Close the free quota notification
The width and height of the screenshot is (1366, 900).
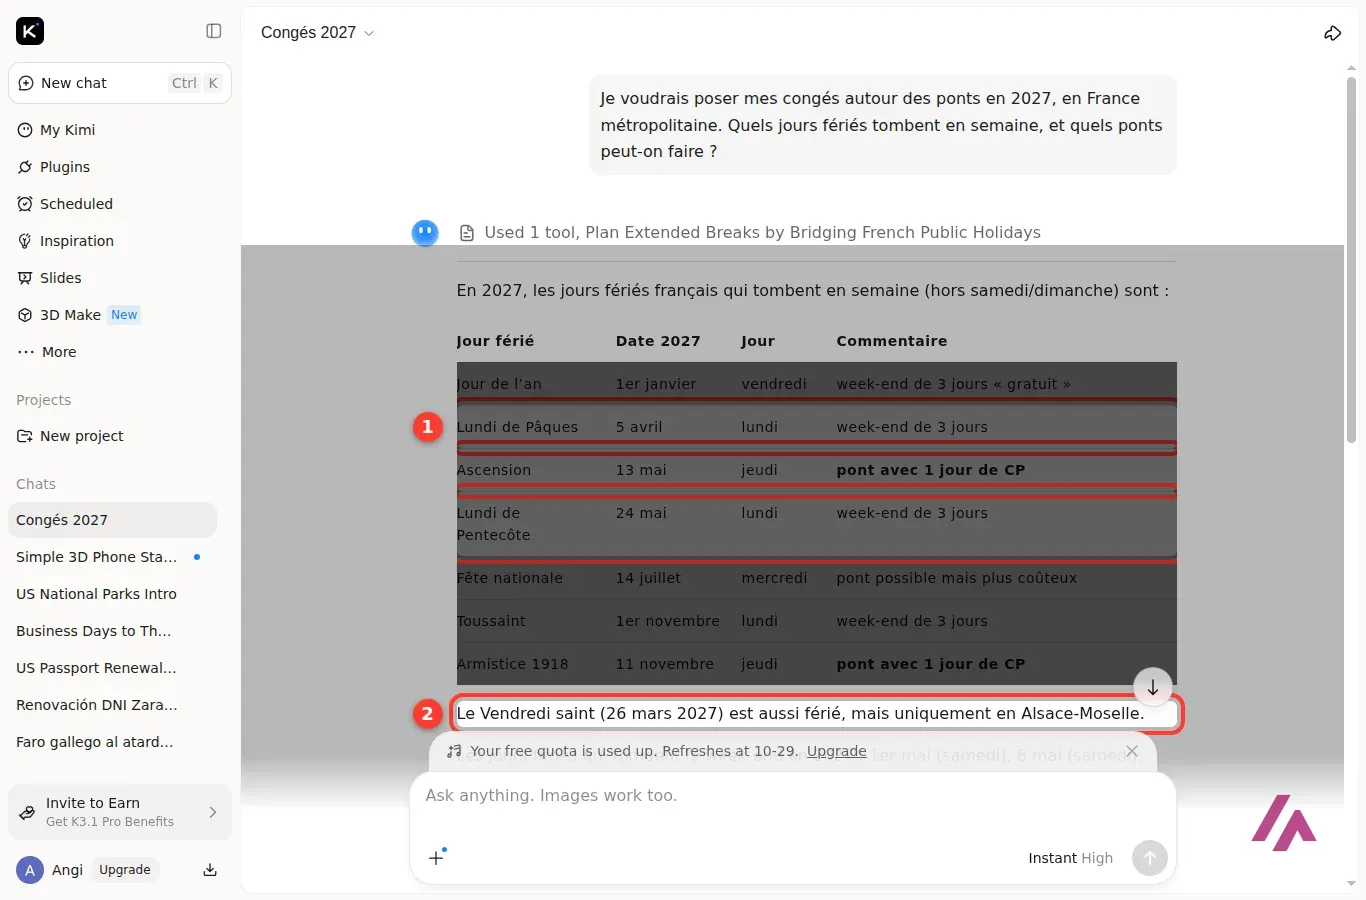[1132, 751]
